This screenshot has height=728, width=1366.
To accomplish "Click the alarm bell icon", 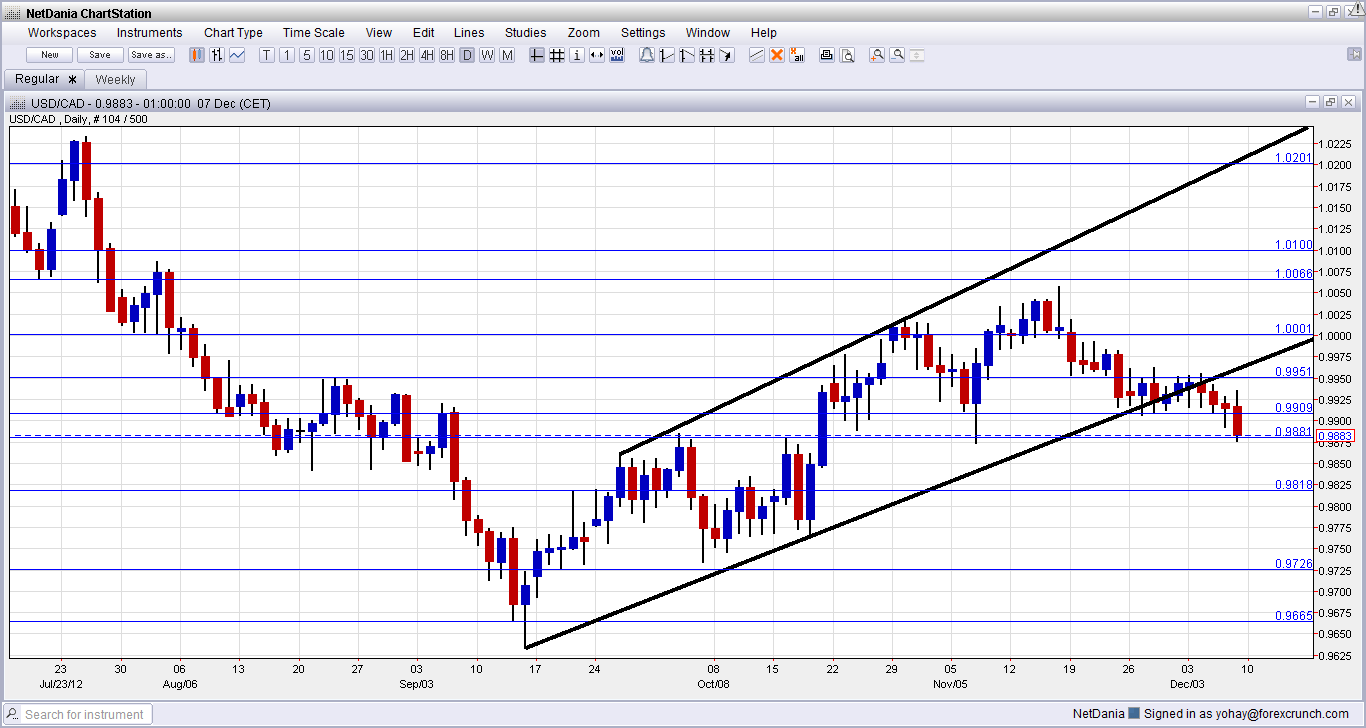I will [x=646, y=55].
